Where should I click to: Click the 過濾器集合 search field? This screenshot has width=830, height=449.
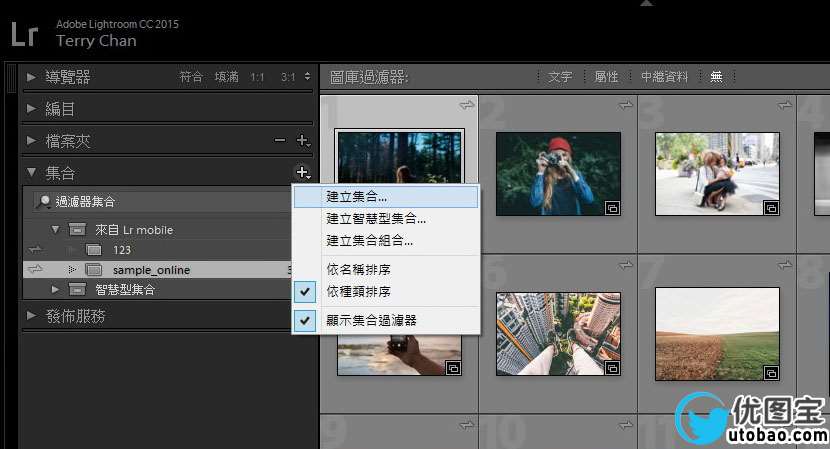(x=162, y=201)
